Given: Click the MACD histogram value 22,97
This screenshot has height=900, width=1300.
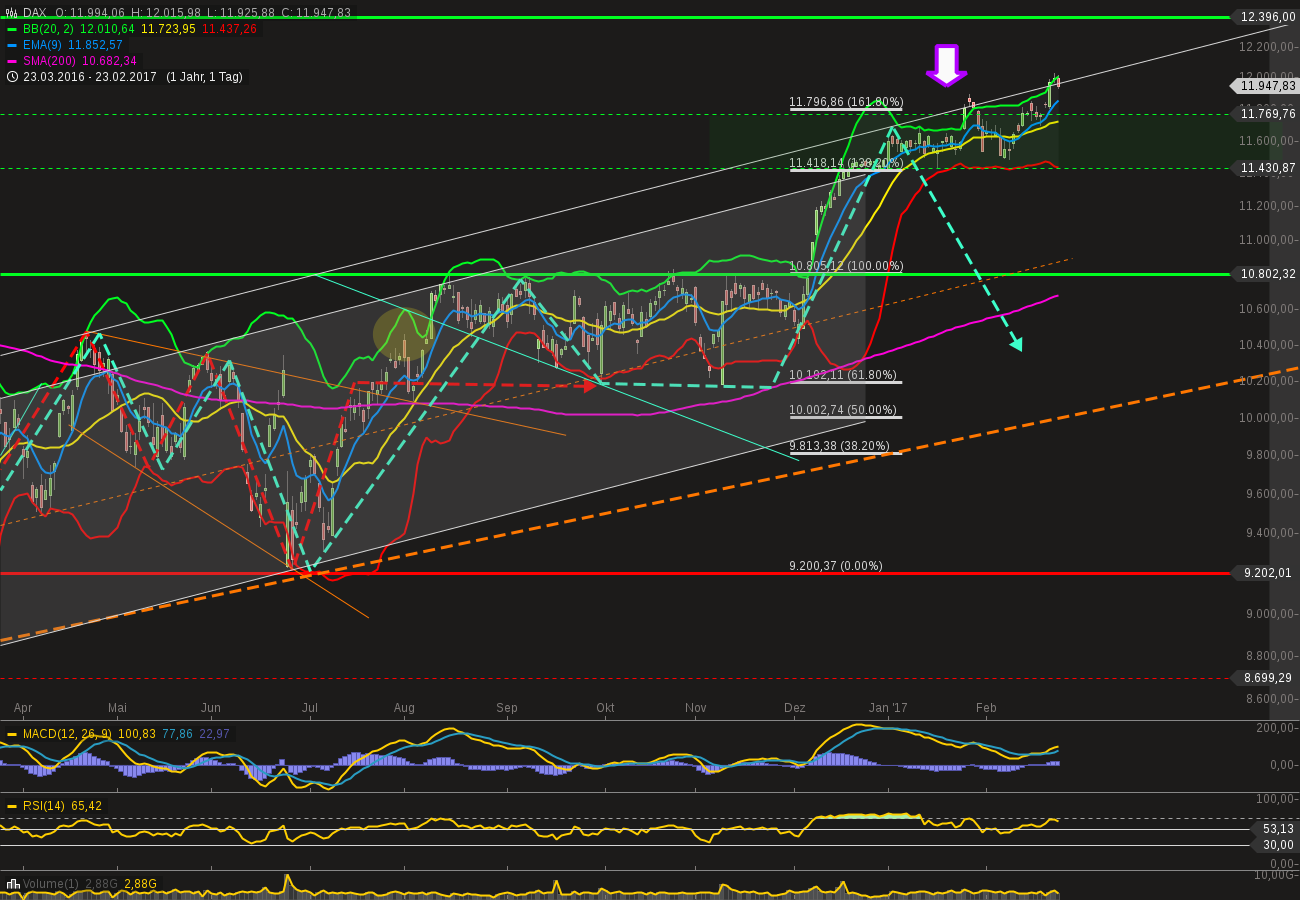Looking at the screenshot, I should pyautogui.click(x=215, y=734).
